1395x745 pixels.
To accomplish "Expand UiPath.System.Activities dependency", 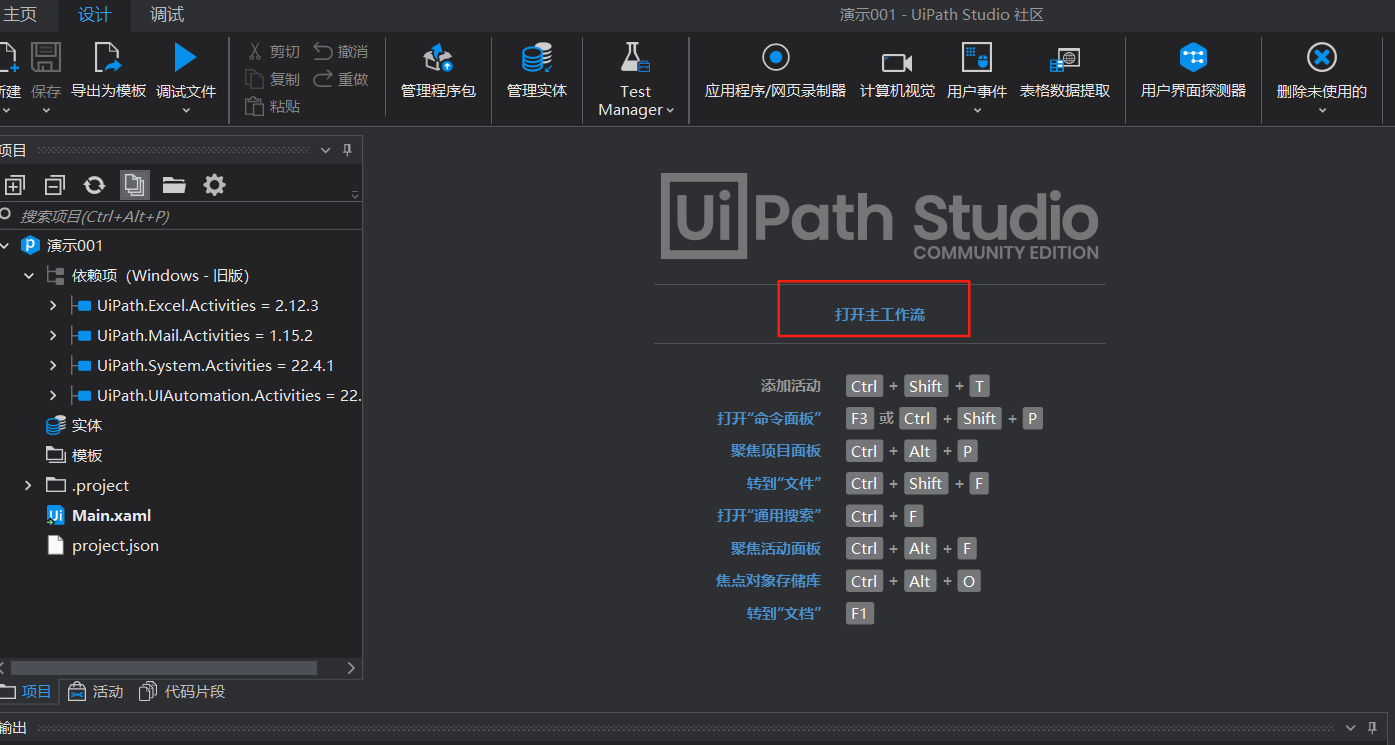I will point(53,366).
